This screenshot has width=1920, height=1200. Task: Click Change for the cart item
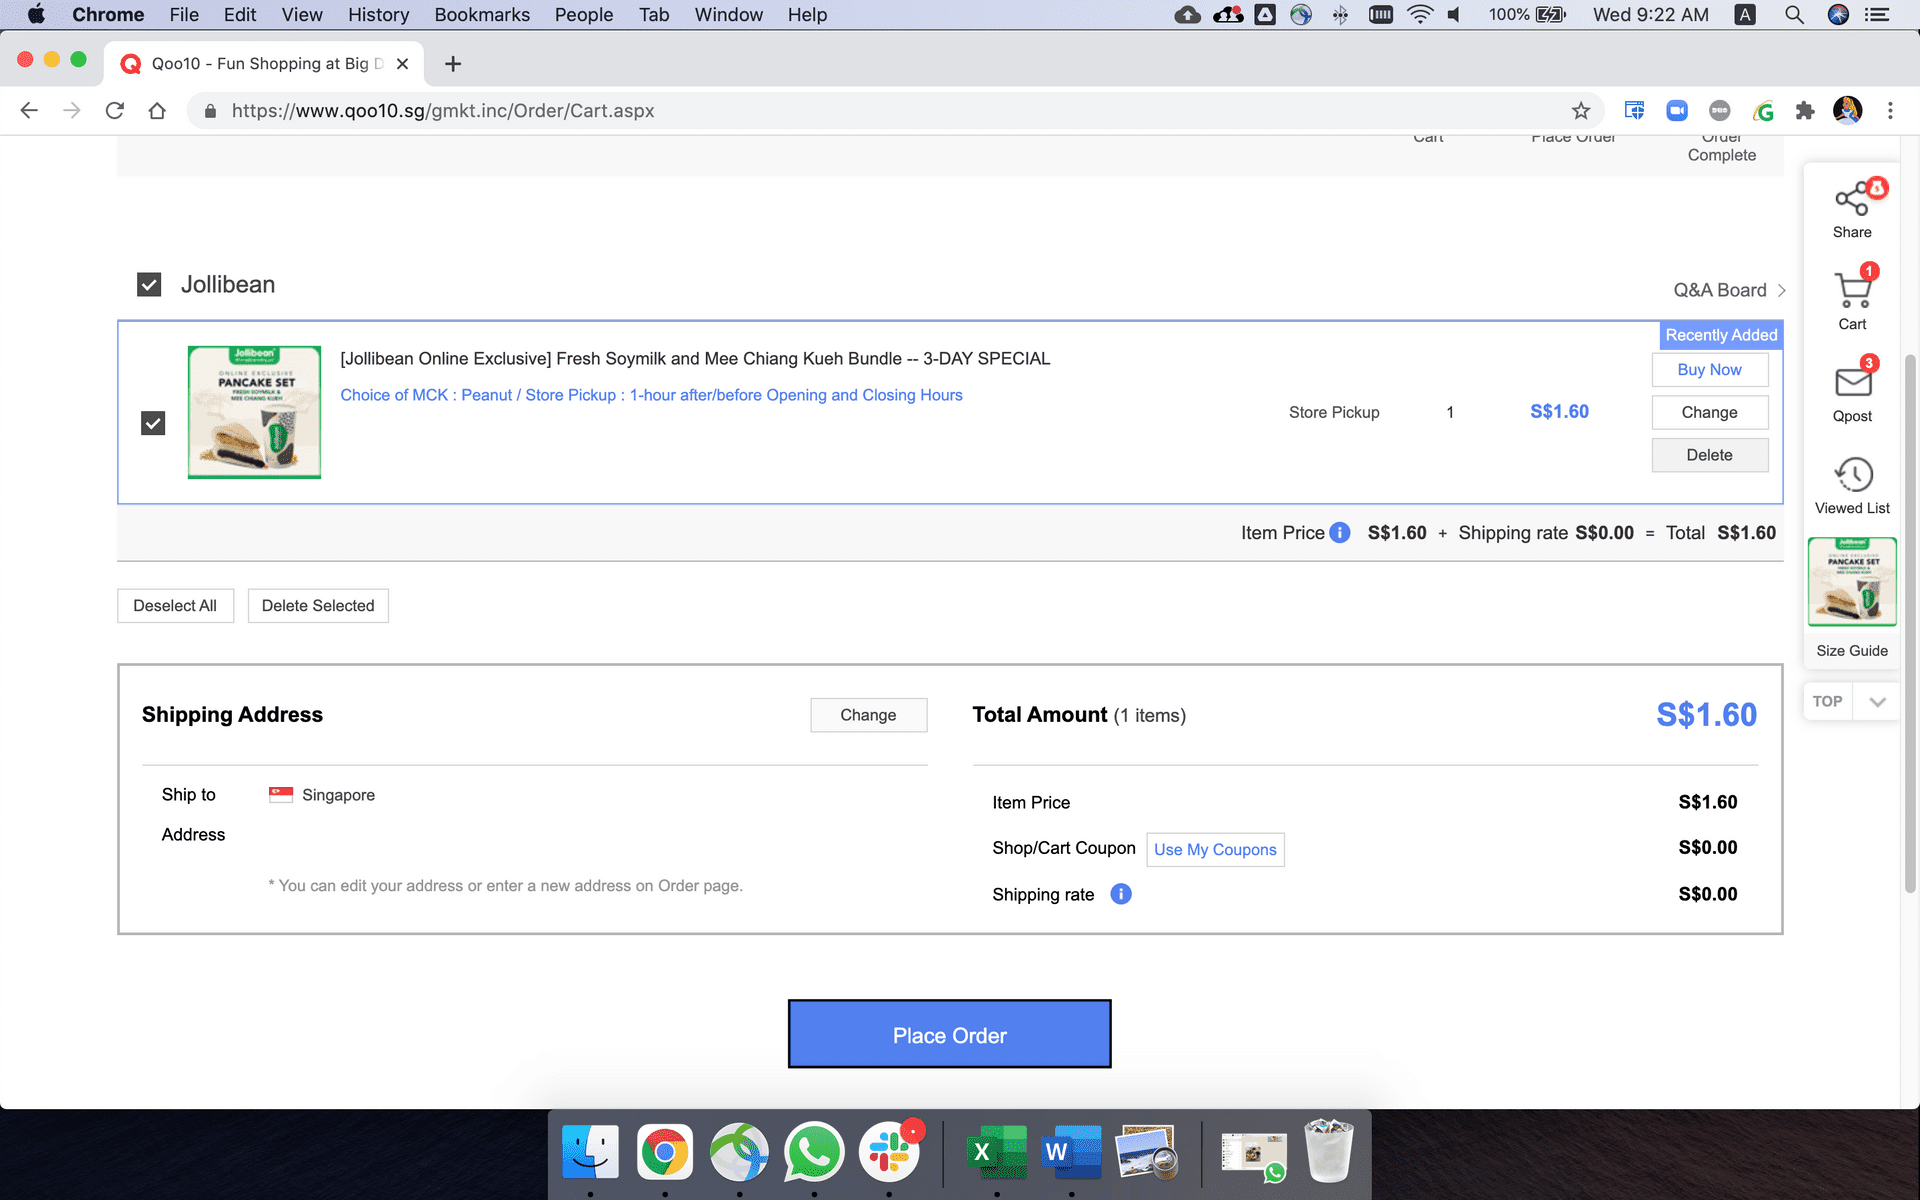[x=1709, y=412]
